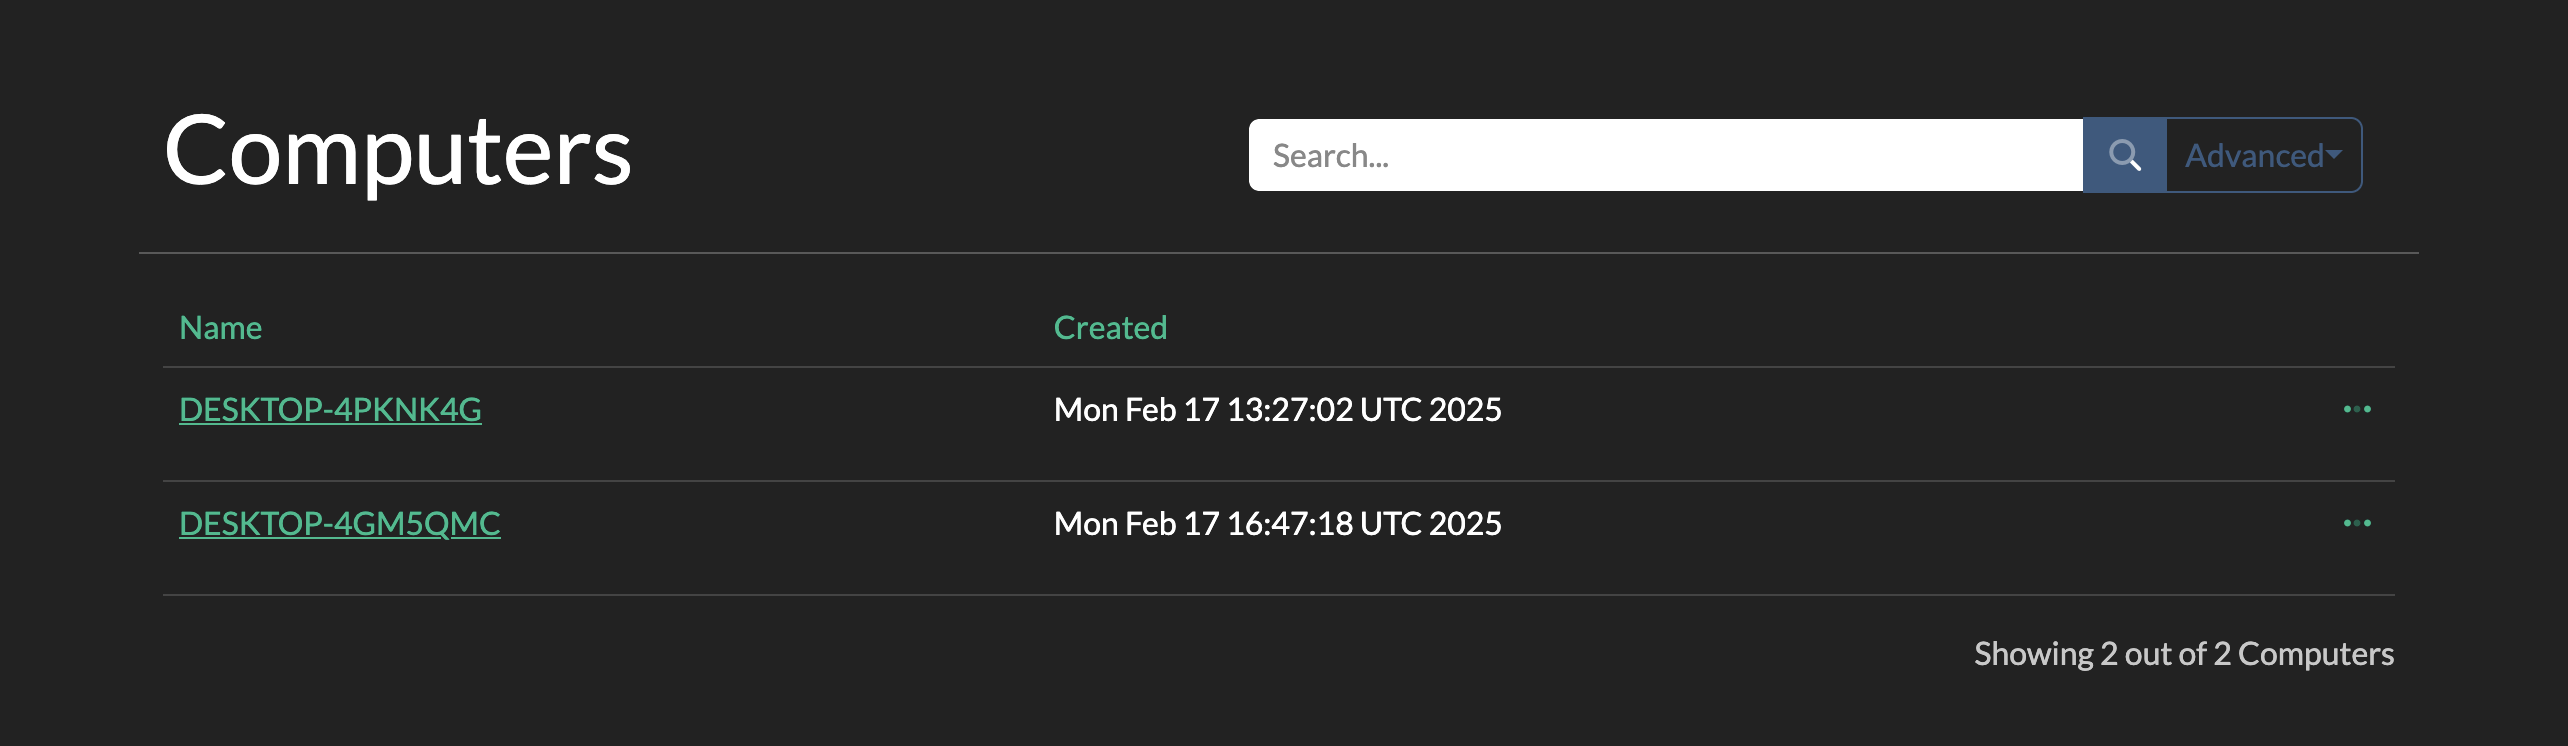
Task: Open the three-dot menu for DESKTOP-4PKNK4G
Action: (x=2357, y=409)
